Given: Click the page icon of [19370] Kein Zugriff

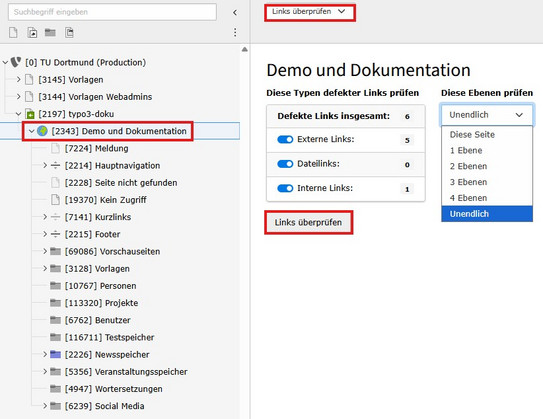Looking at the screenshot, I should tap(55, 200).
